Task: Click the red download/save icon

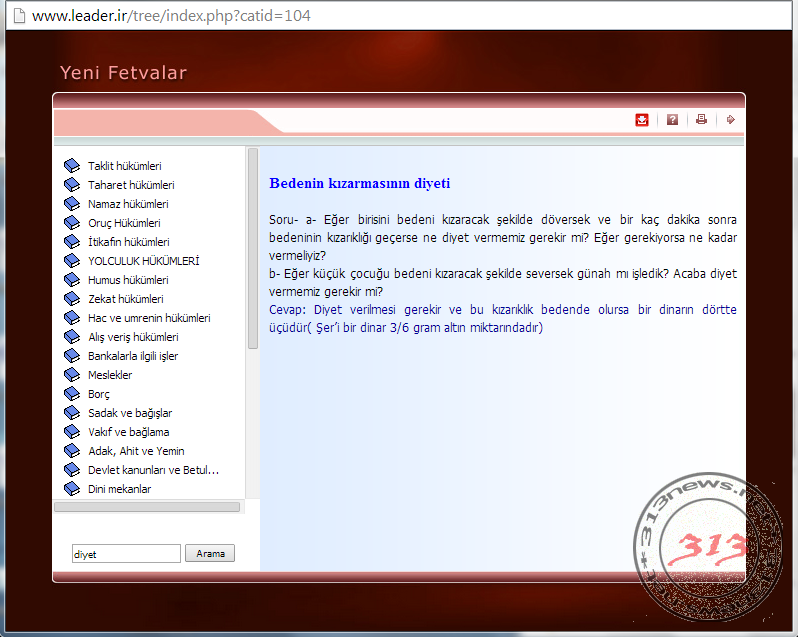Action: click(642, 120)
